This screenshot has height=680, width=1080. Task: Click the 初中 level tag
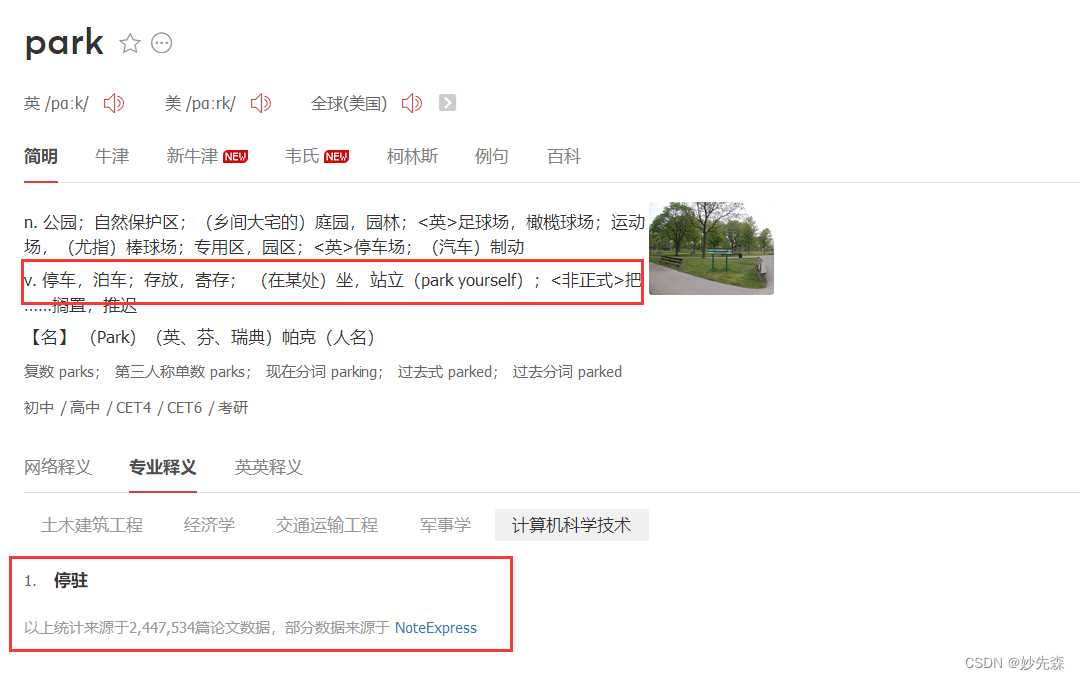tap(39, 408)
